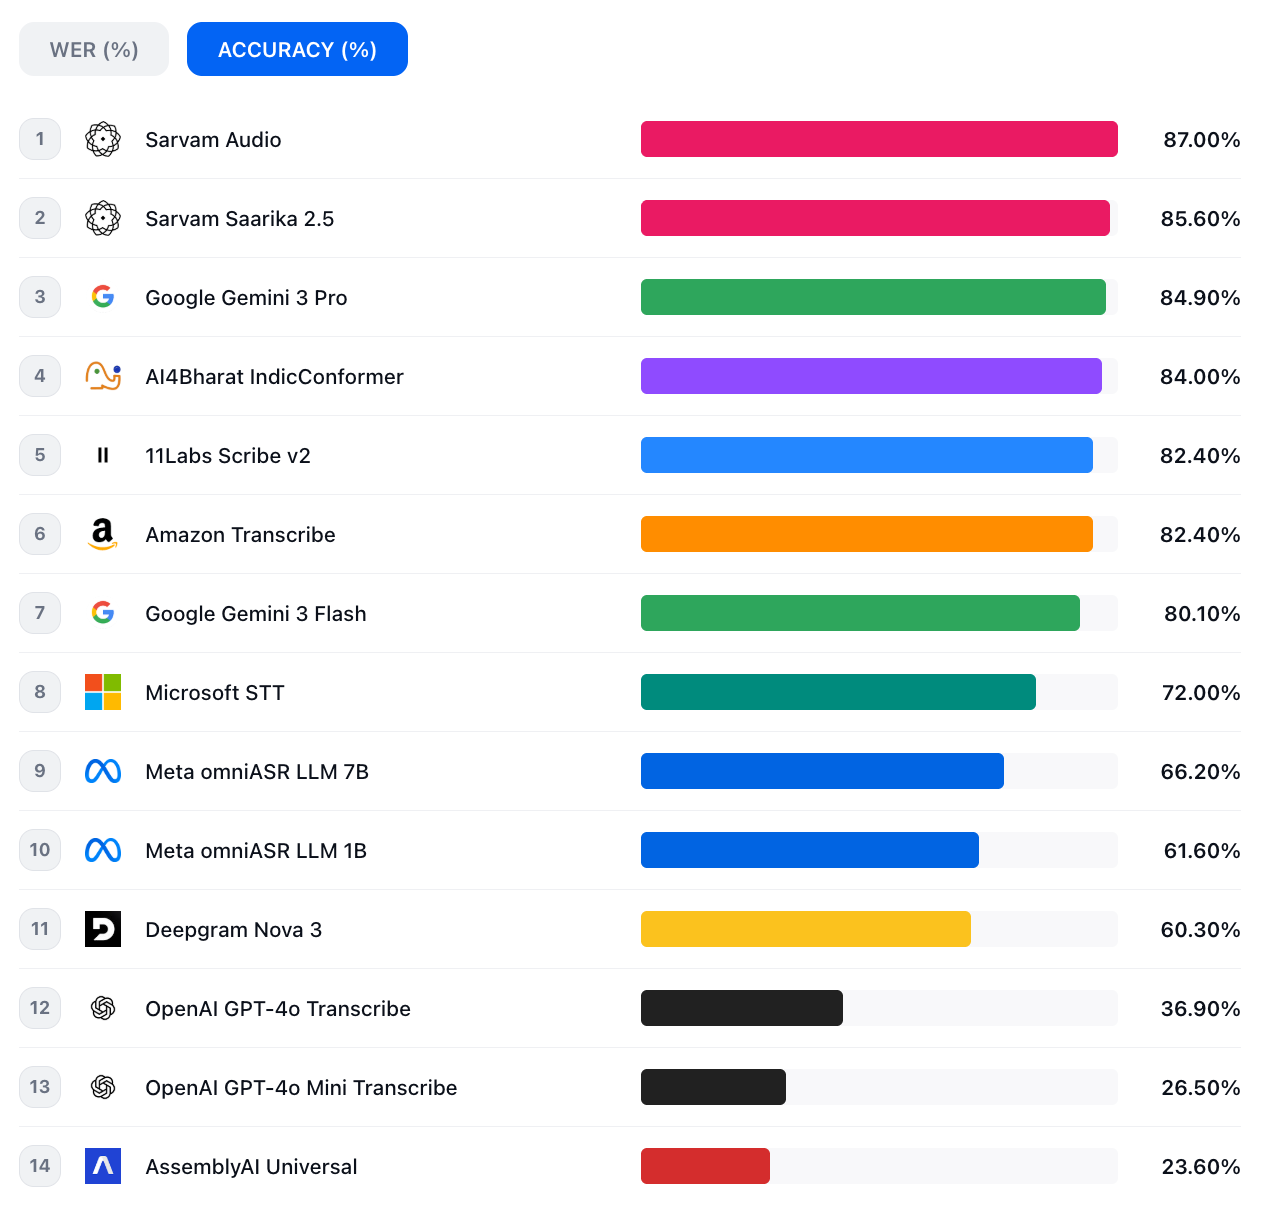Click the Microsoft STT logo
The width and height of the screenshot is (1262, 1218).
103,692
